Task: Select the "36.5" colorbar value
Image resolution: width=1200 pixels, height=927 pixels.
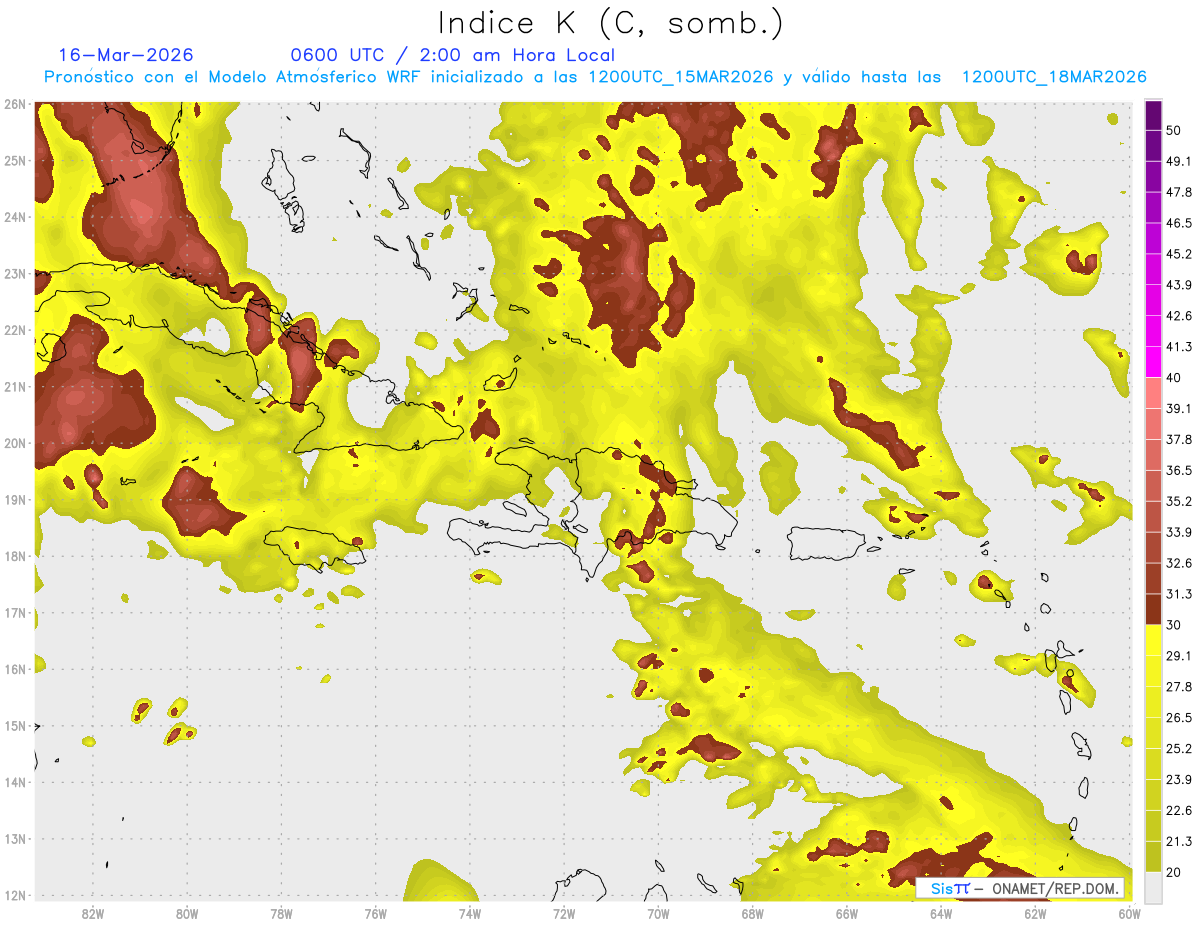Action: (x=1179, y=470)
